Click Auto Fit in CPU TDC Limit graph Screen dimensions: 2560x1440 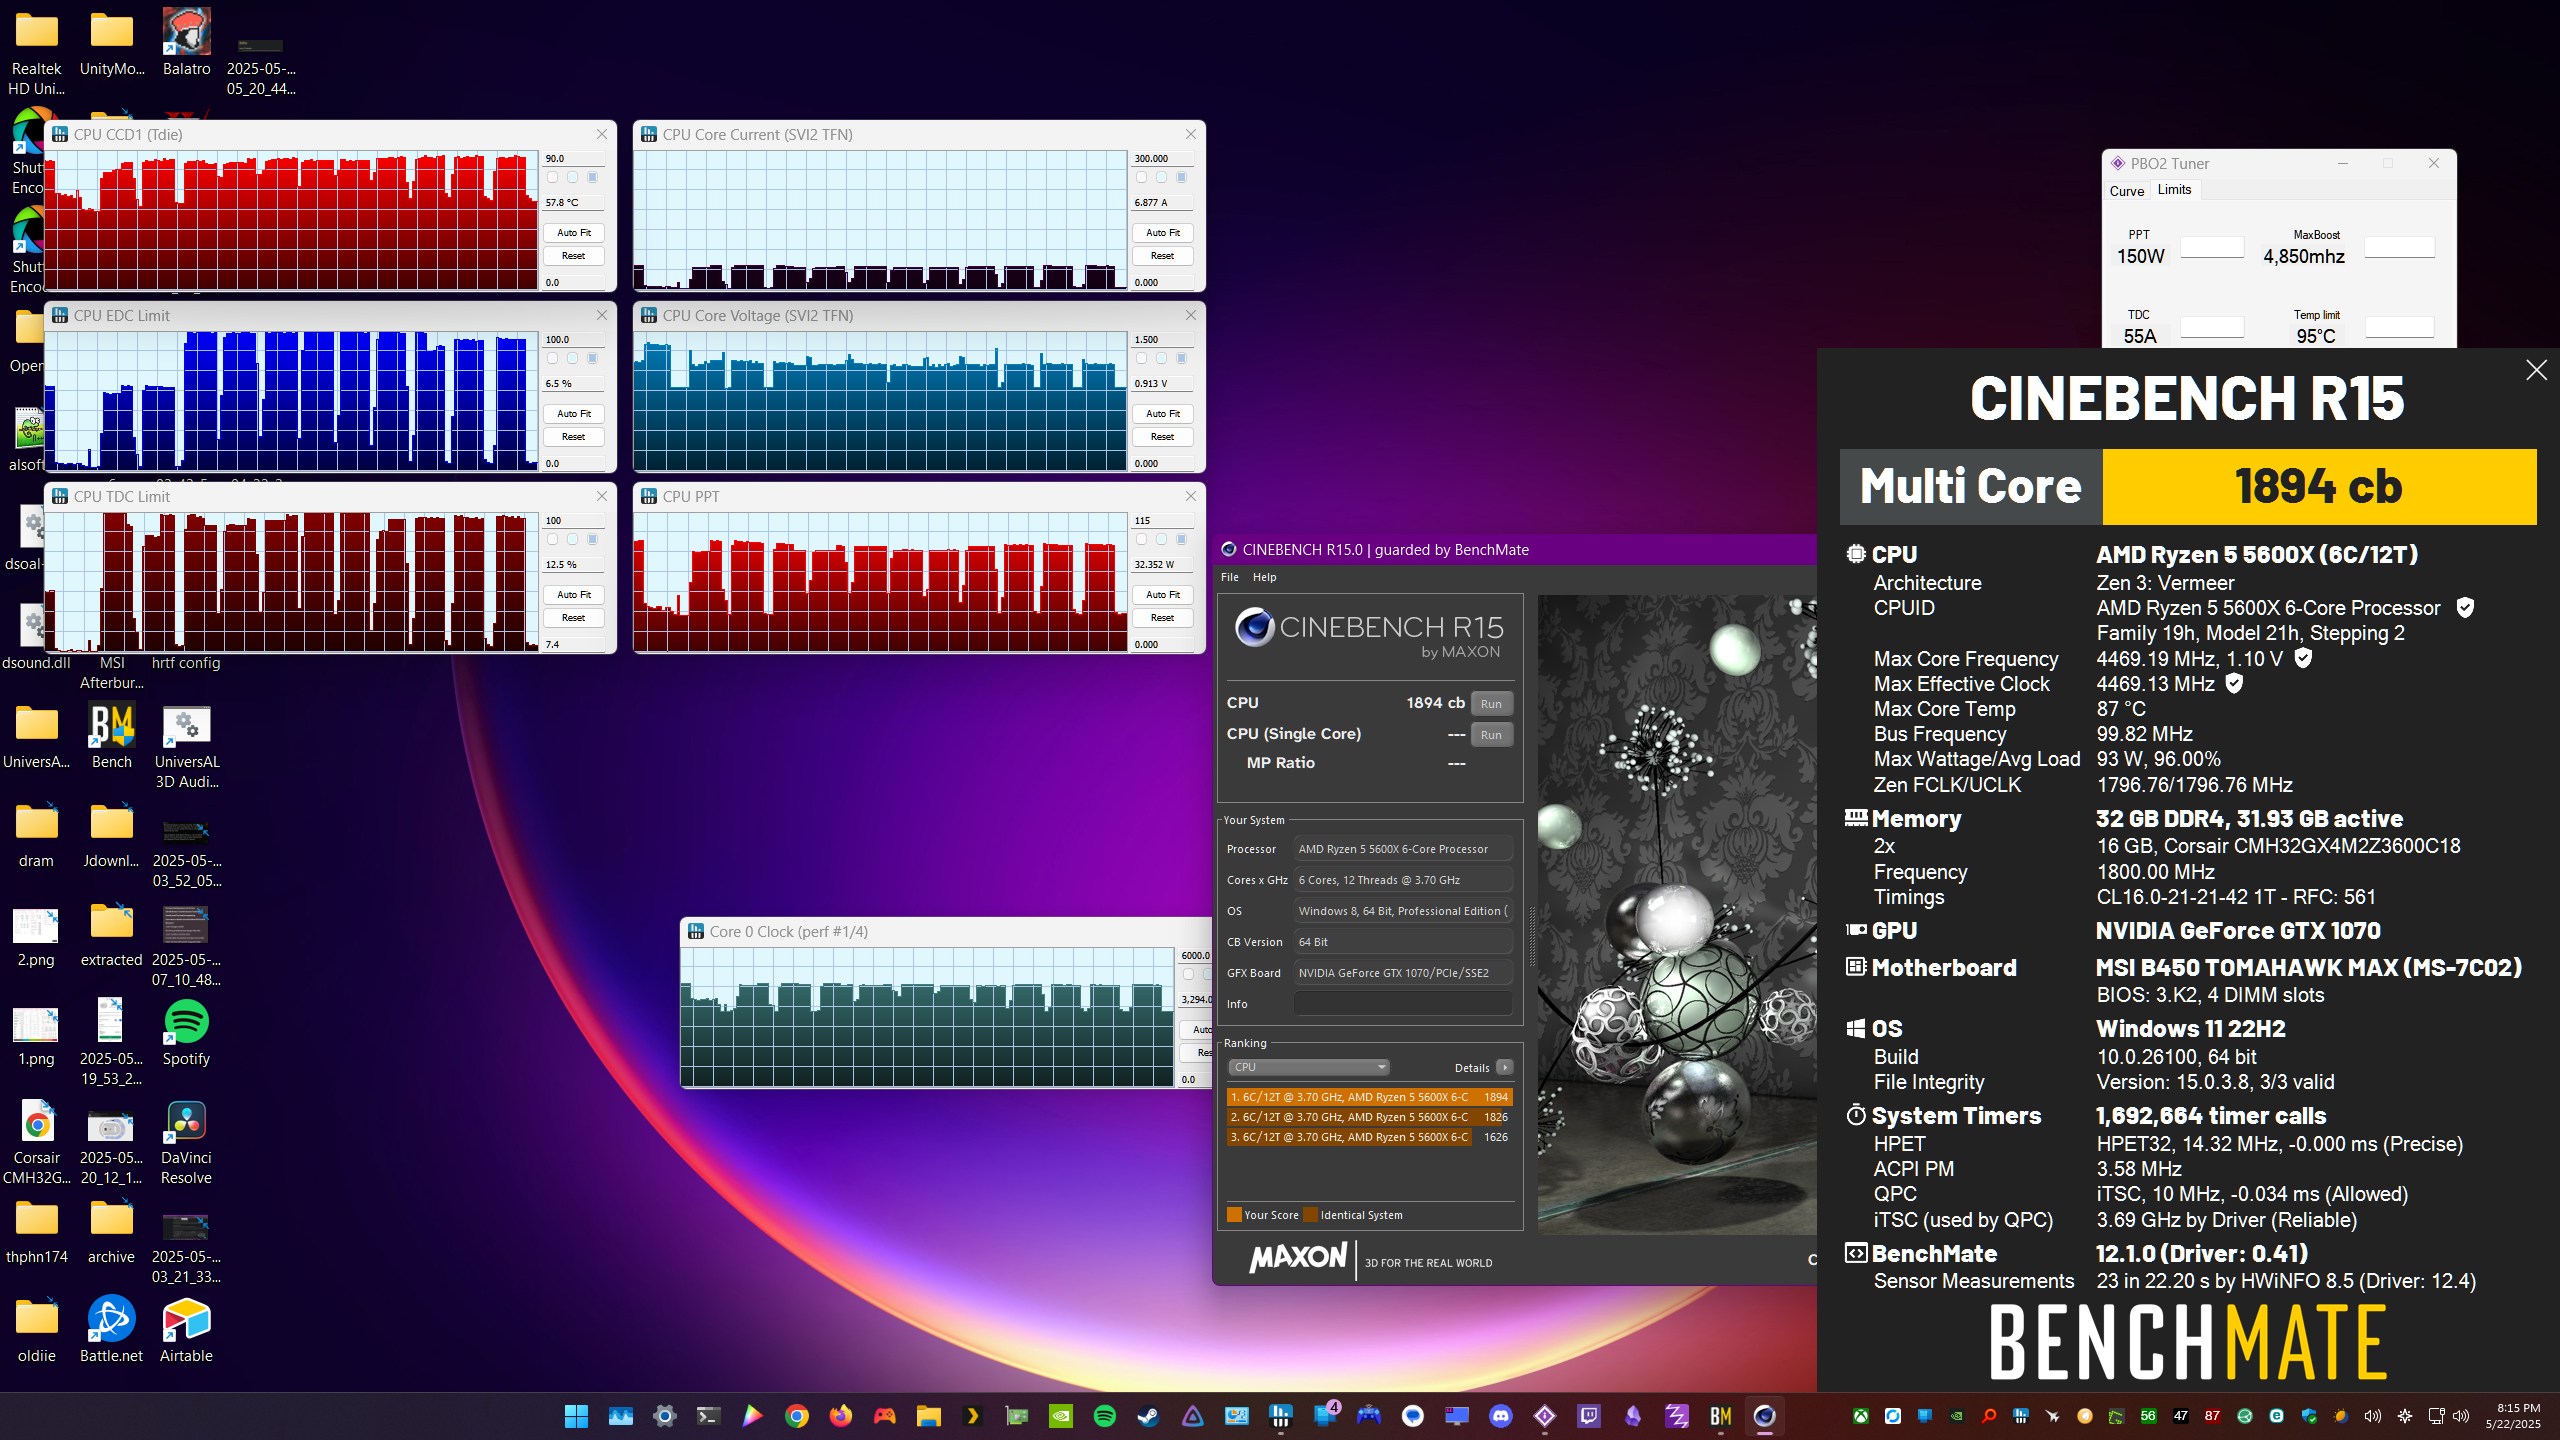[x=574, y=594]
